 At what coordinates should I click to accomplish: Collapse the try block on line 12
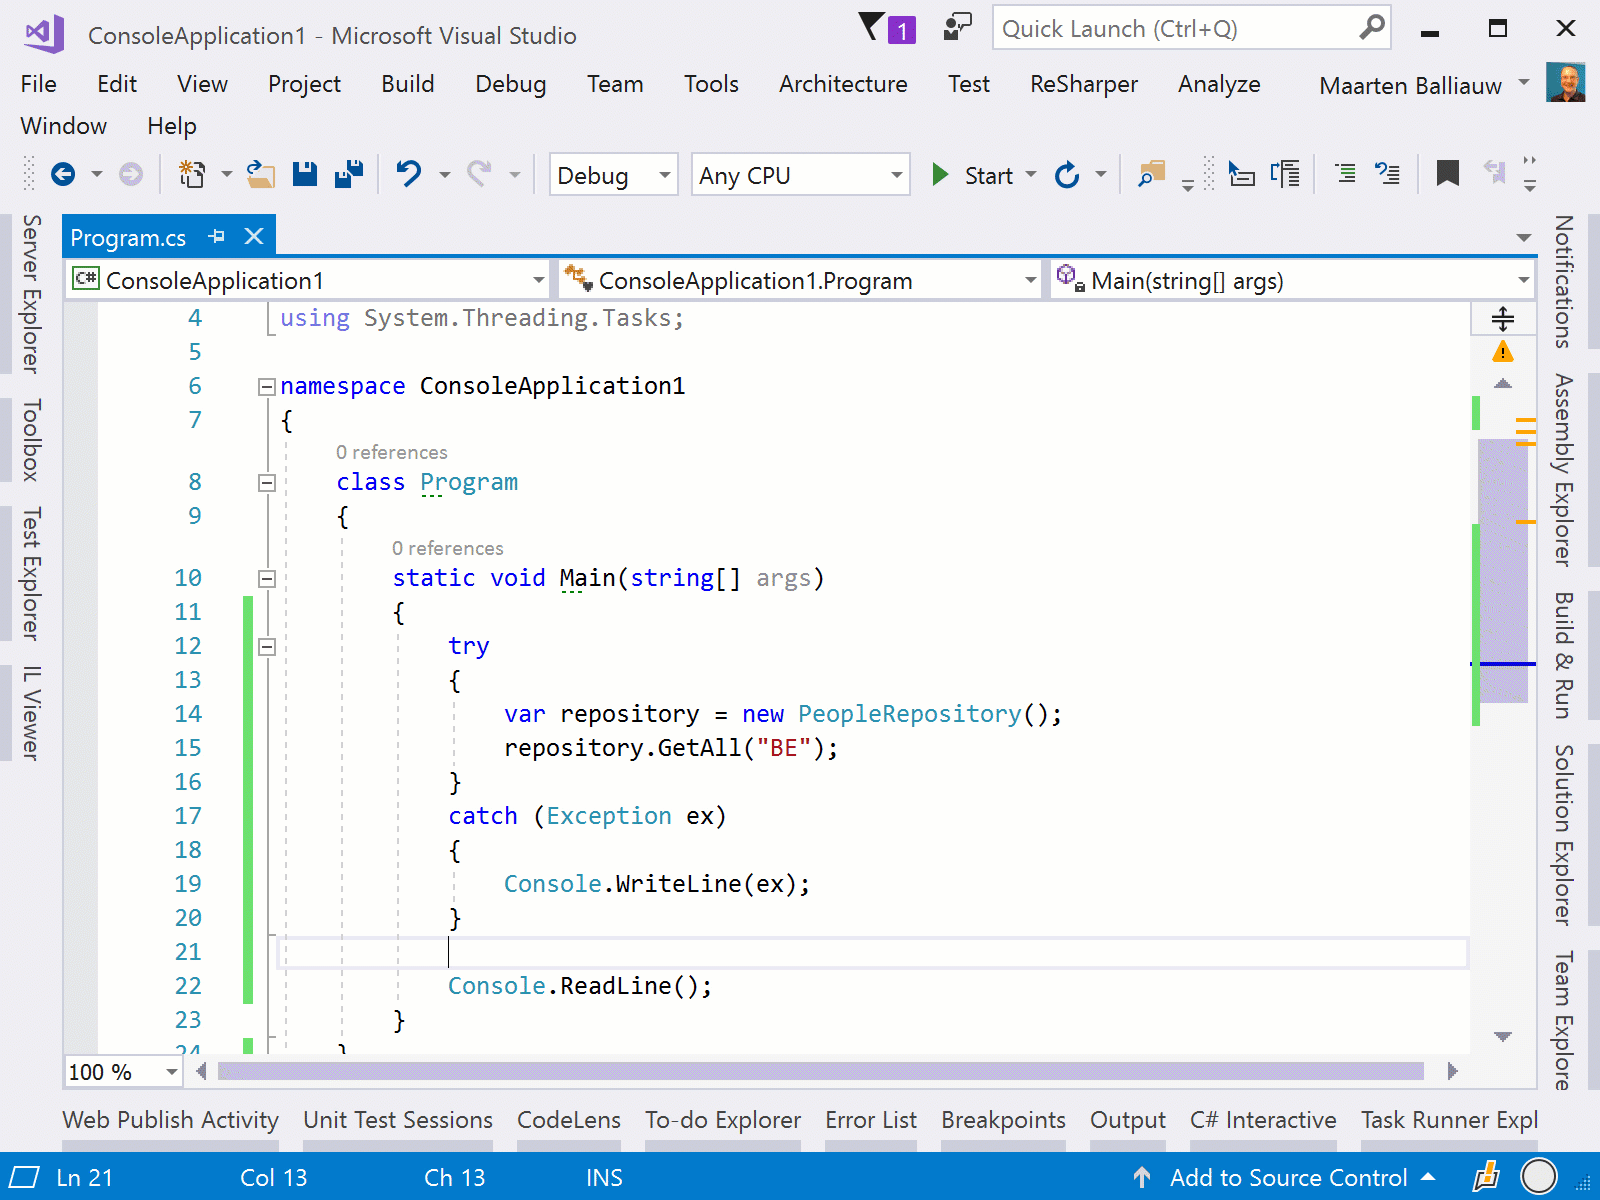pos(266,646)
